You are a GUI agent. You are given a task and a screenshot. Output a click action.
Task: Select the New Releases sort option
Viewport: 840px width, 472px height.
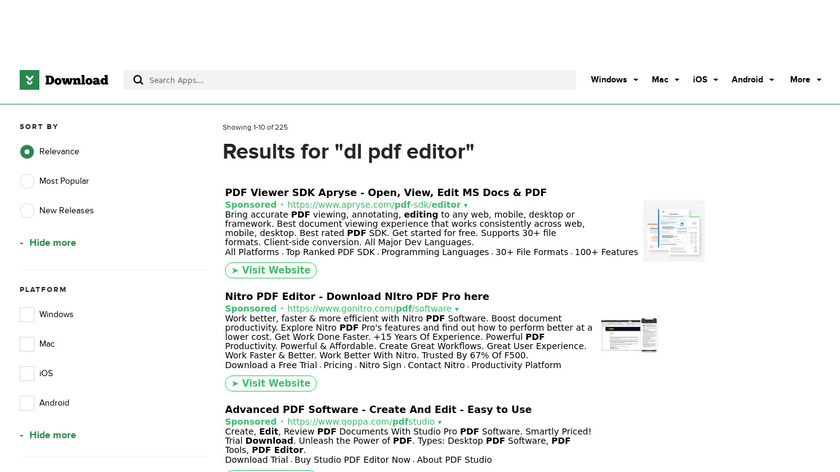(27, 211)
